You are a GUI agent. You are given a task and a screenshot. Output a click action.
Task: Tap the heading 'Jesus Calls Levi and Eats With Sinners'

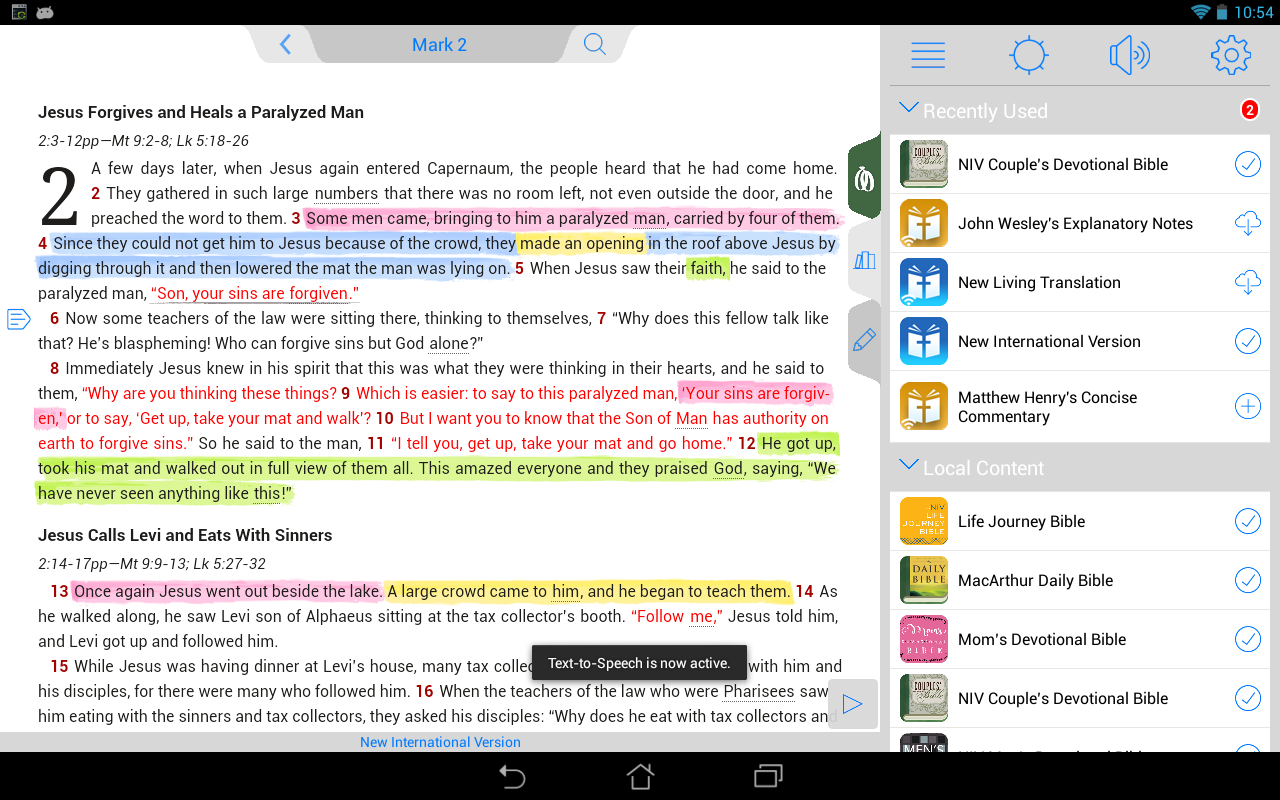tap(185, 535)
